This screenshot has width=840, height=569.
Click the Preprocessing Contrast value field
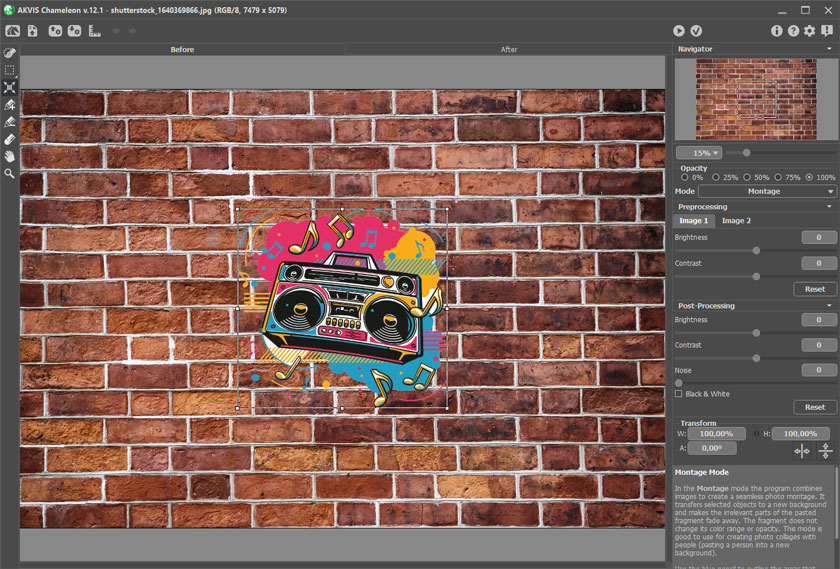coord(819,263)
